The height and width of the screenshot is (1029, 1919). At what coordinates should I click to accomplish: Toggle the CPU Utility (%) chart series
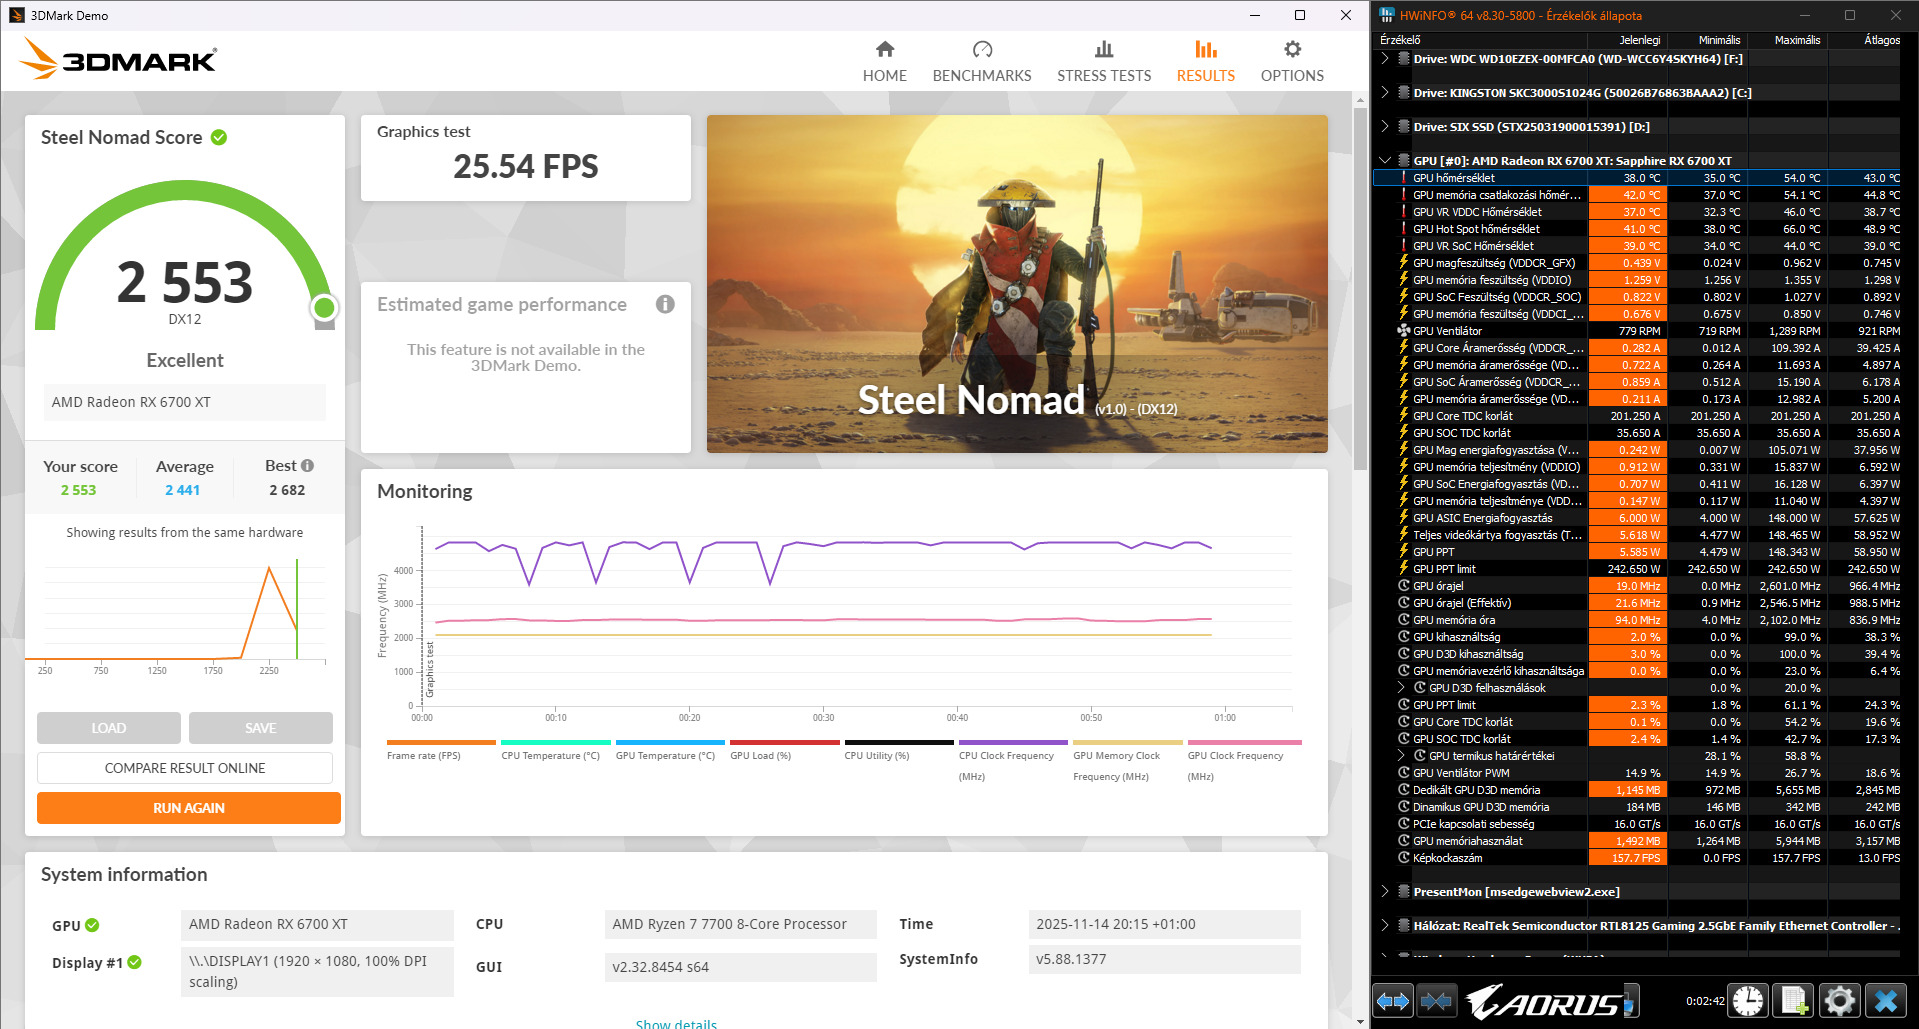point(899,750)
